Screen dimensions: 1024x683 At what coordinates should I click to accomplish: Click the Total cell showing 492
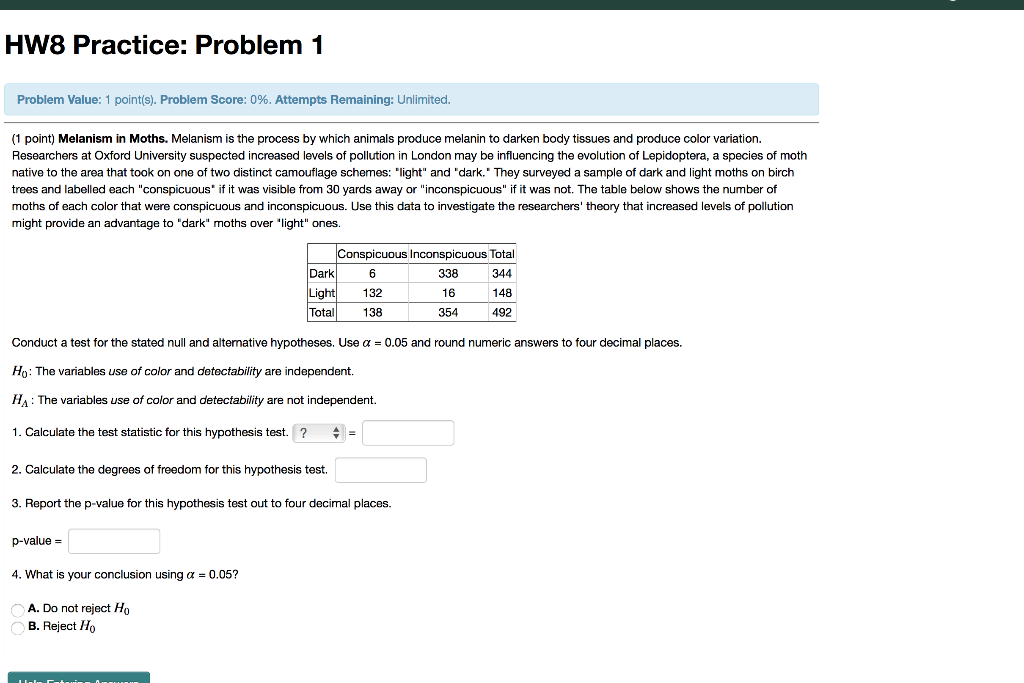(501, 312)
